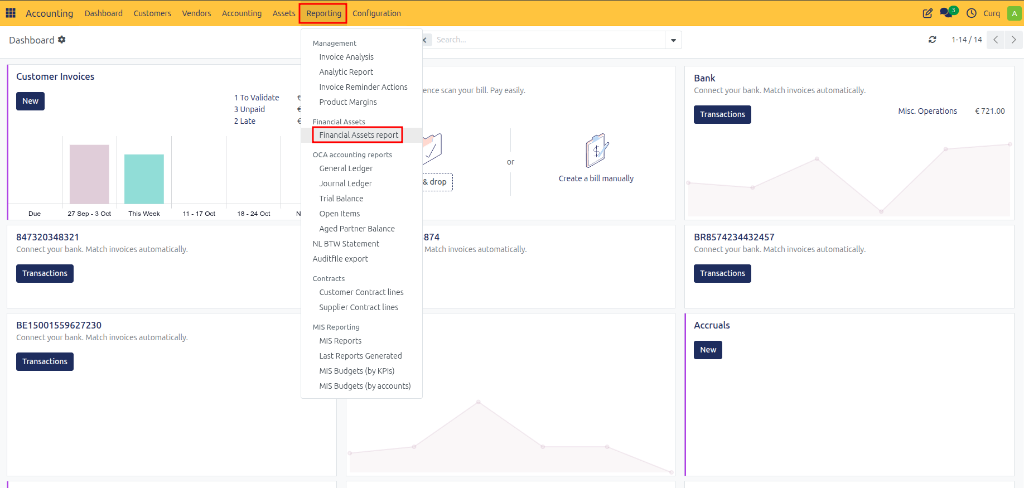Click the Accounting app title

point(49,13)
